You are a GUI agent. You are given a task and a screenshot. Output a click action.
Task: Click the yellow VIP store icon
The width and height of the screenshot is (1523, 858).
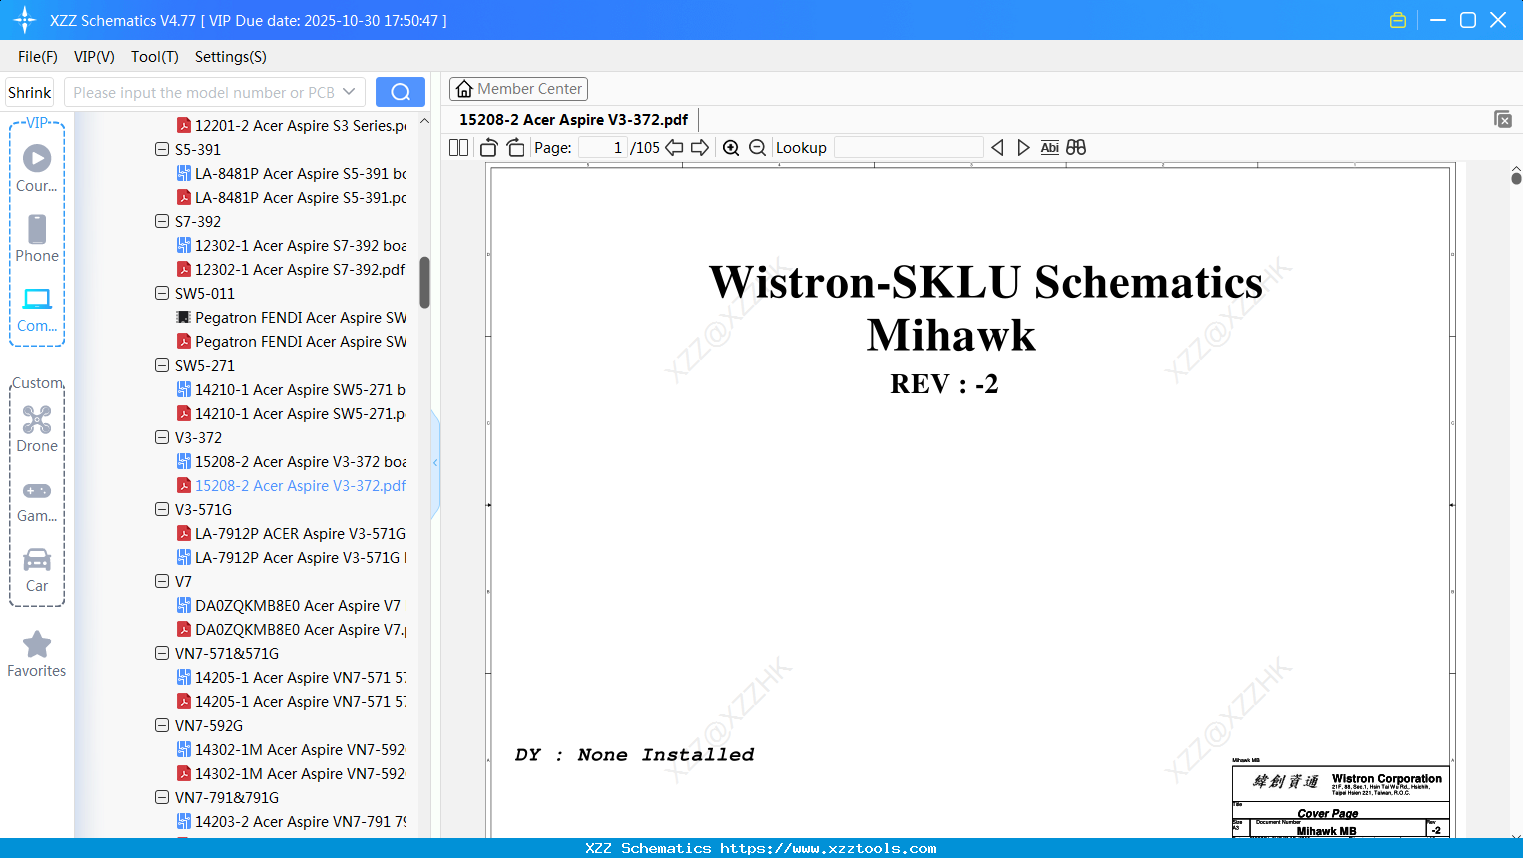[1398, 20]
